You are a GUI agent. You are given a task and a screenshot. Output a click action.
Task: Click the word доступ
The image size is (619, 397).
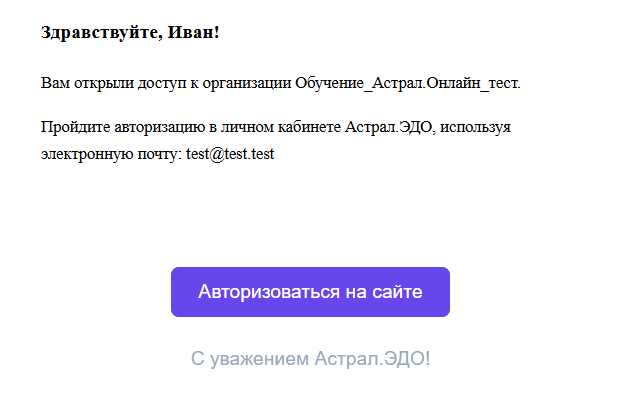(x=162, y=83)
